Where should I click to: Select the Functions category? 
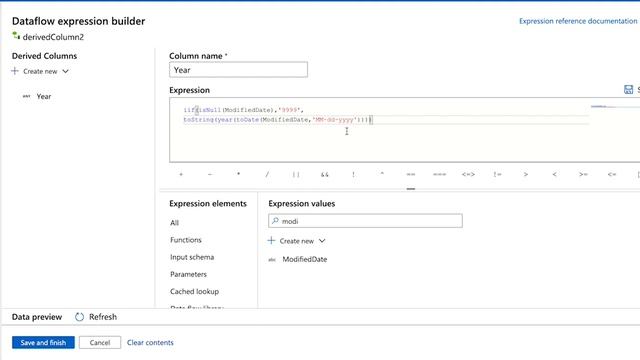point(186,240)
